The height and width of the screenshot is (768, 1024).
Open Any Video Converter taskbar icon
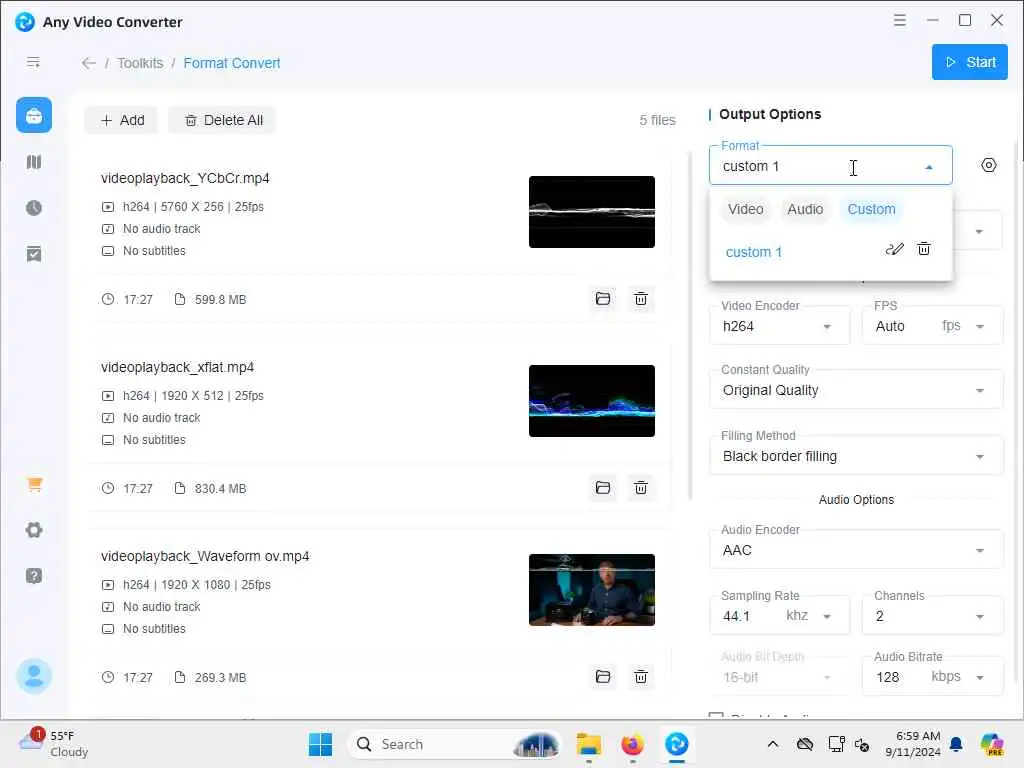pyautogui.click(x=677, y=744)
